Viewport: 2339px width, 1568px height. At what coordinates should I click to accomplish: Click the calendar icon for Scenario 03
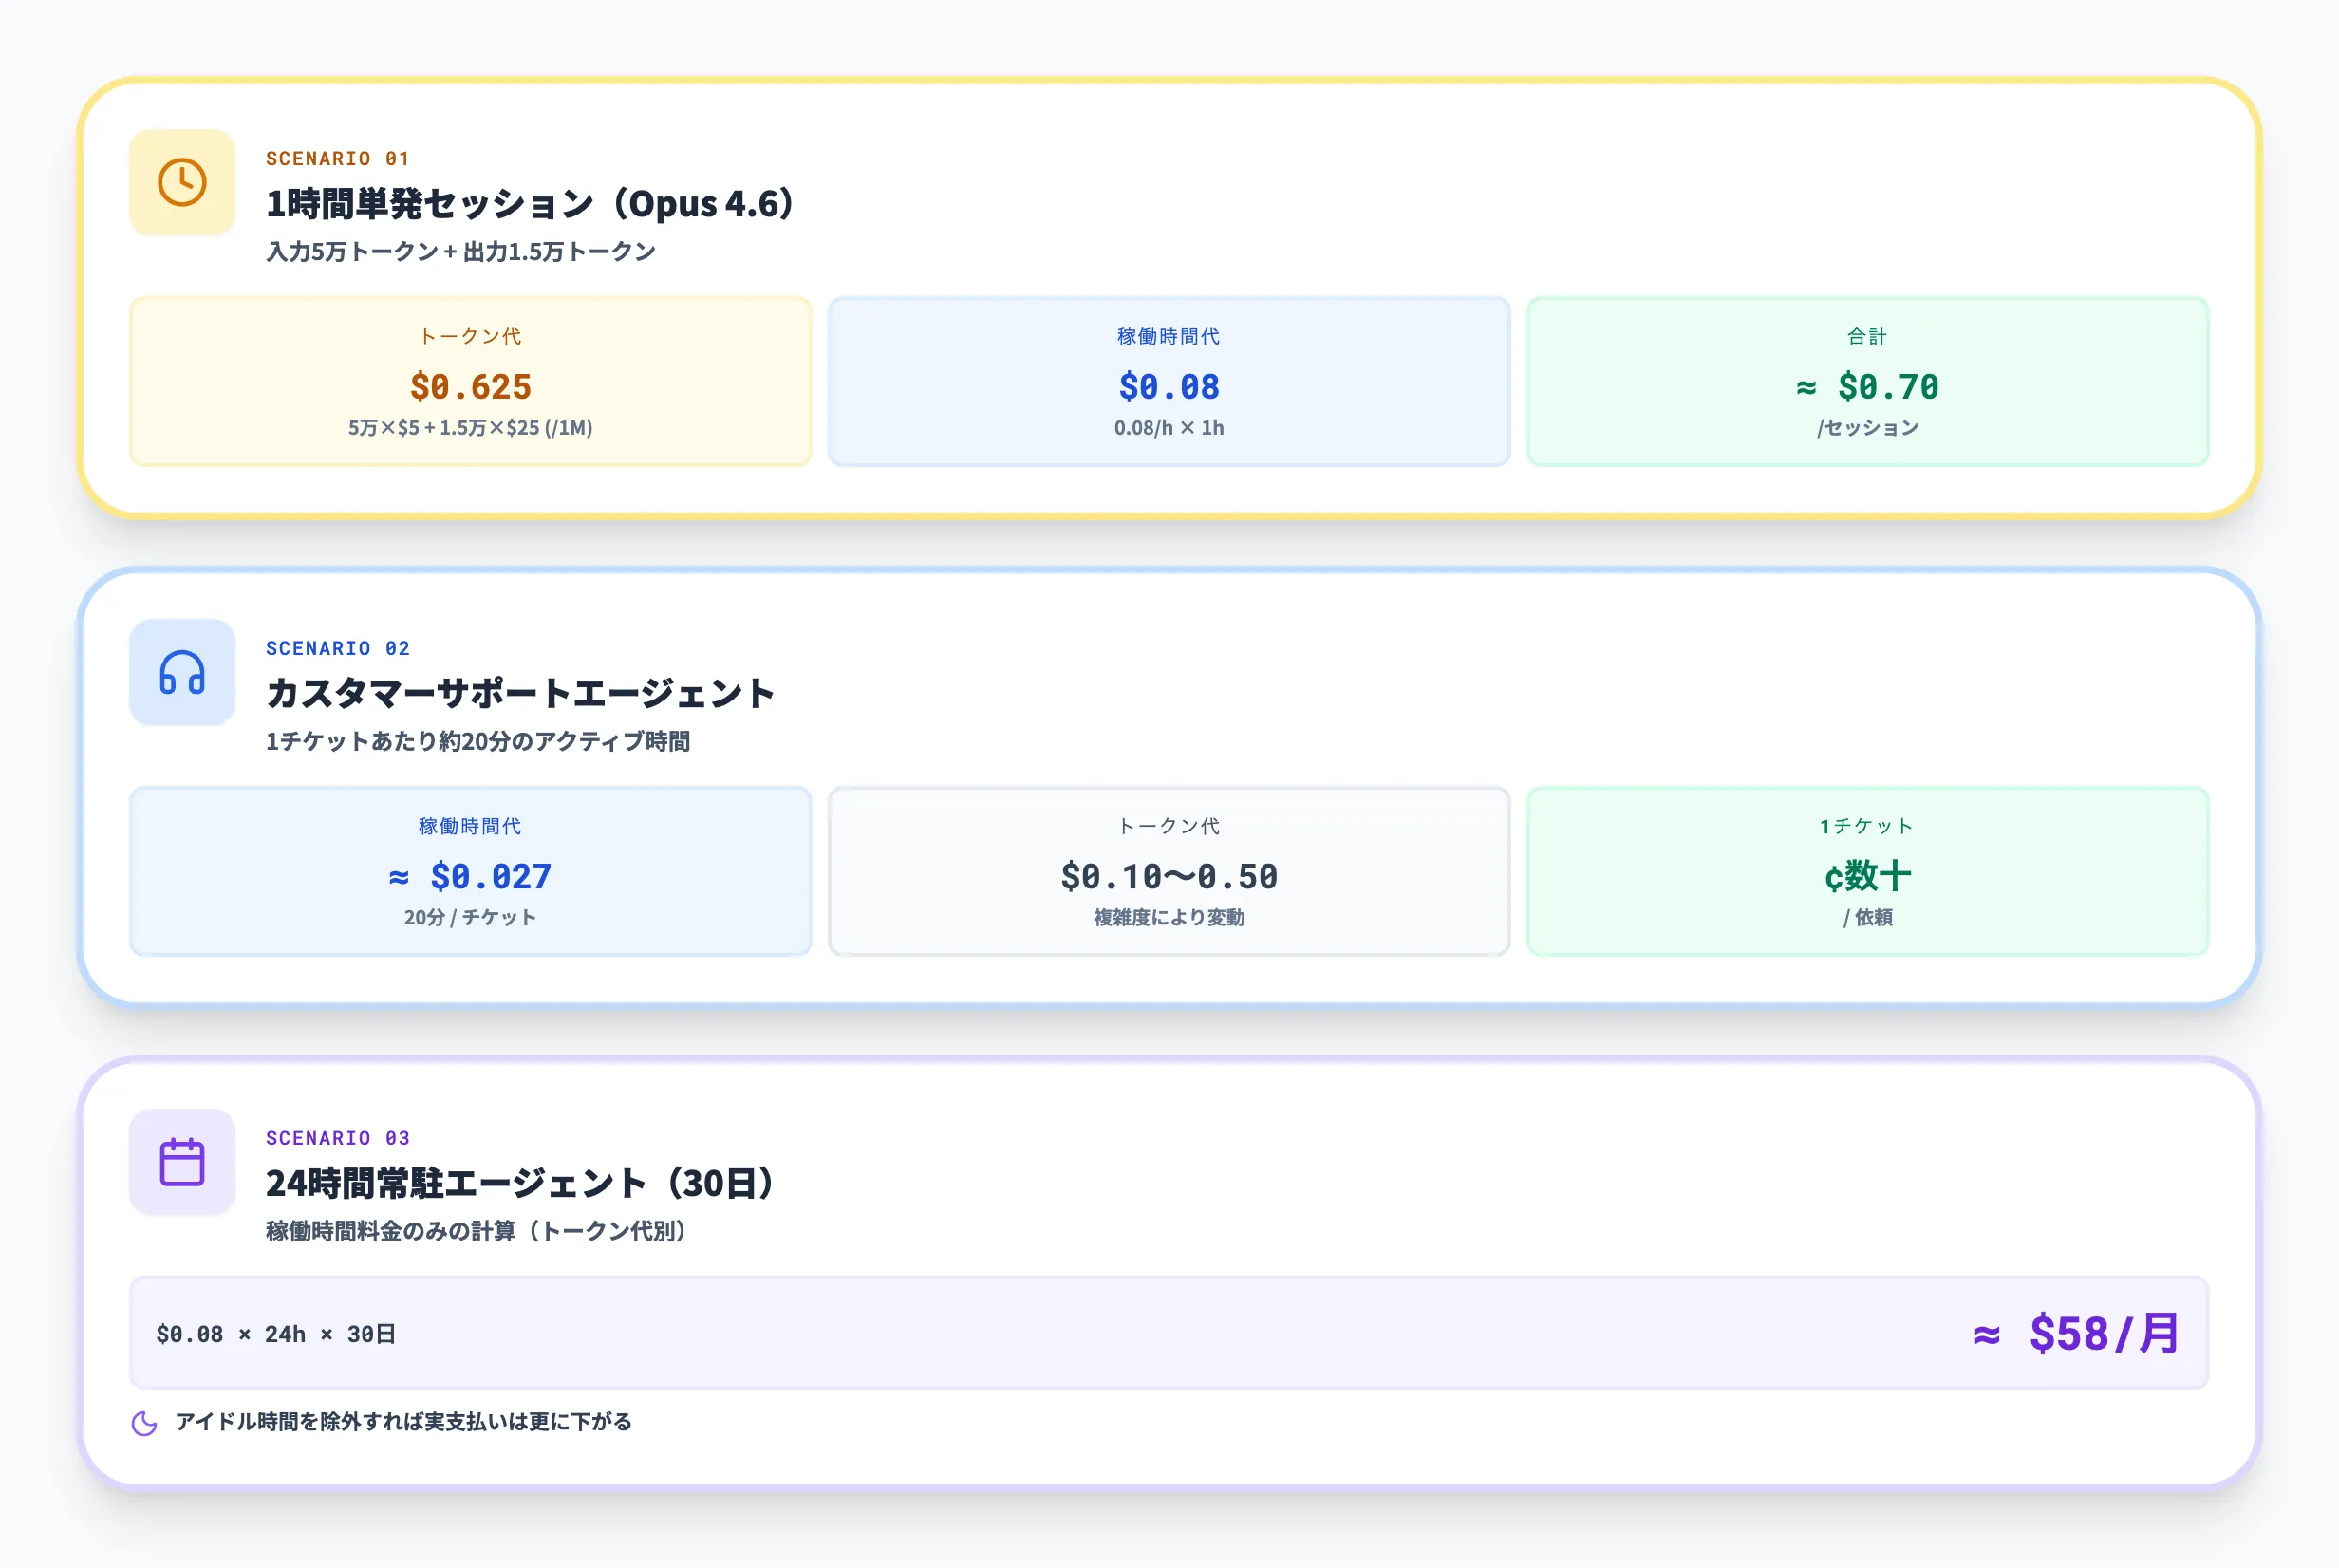coord(182,1163)
